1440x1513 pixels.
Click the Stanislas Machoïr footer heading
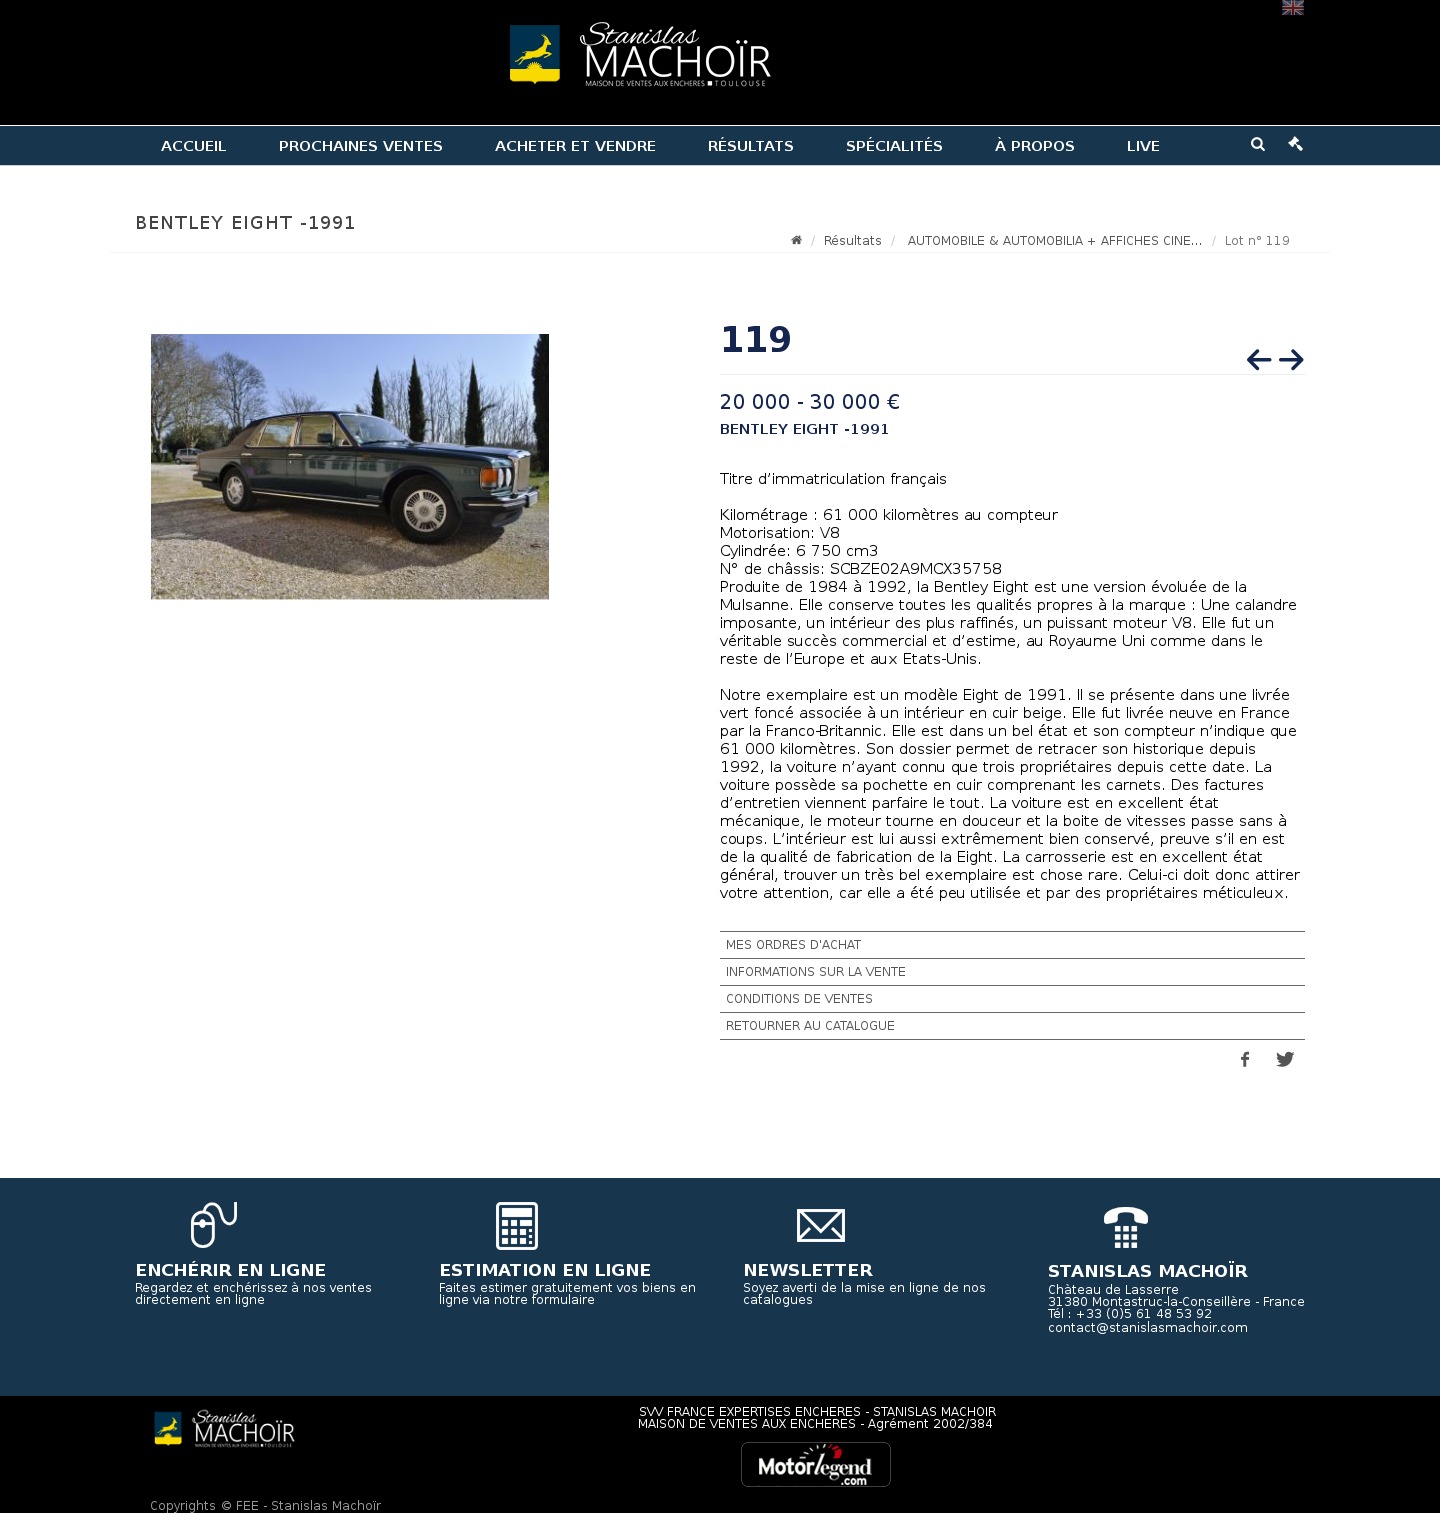tap(1148, 1271)
